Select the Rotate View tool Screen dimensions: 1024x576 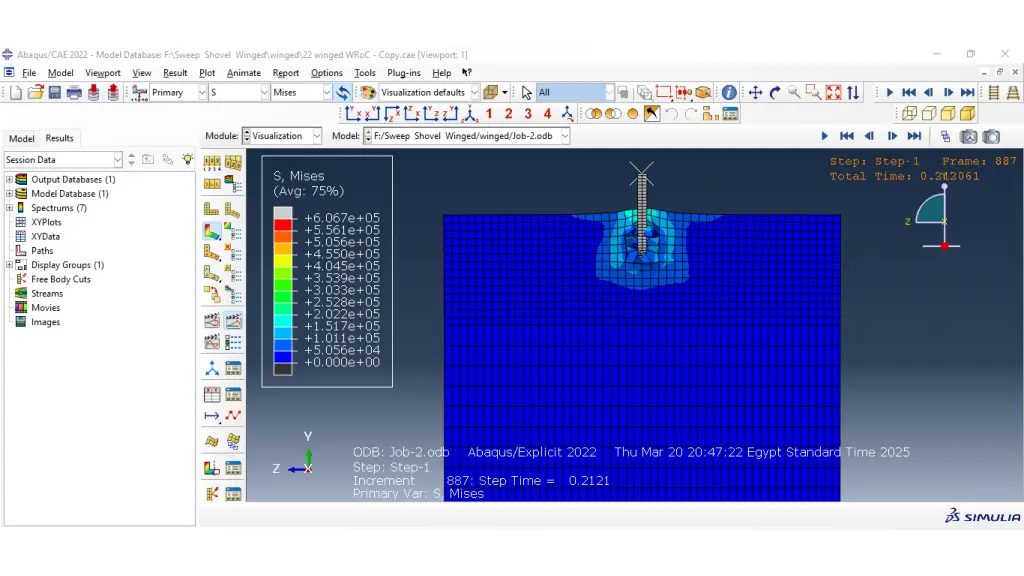(x=775, y=93)
